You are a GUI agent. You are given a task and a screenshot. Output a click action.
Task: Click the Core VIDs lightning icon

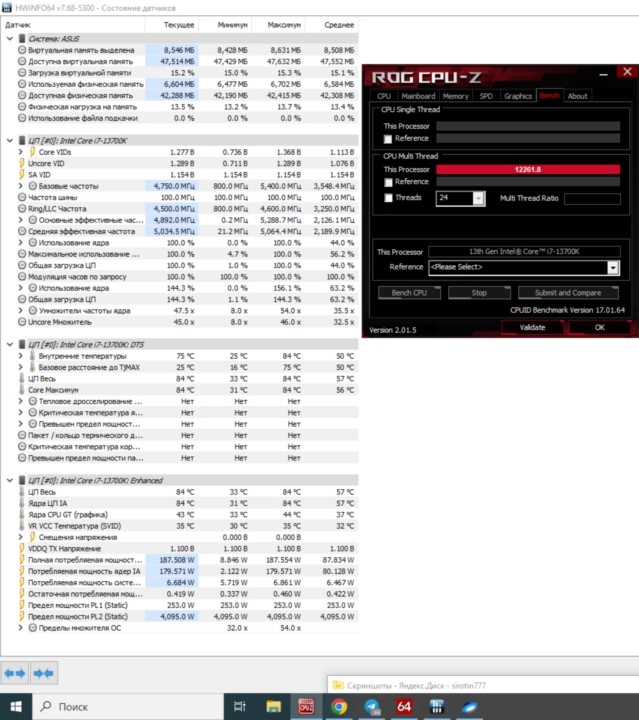coord(32,152)
